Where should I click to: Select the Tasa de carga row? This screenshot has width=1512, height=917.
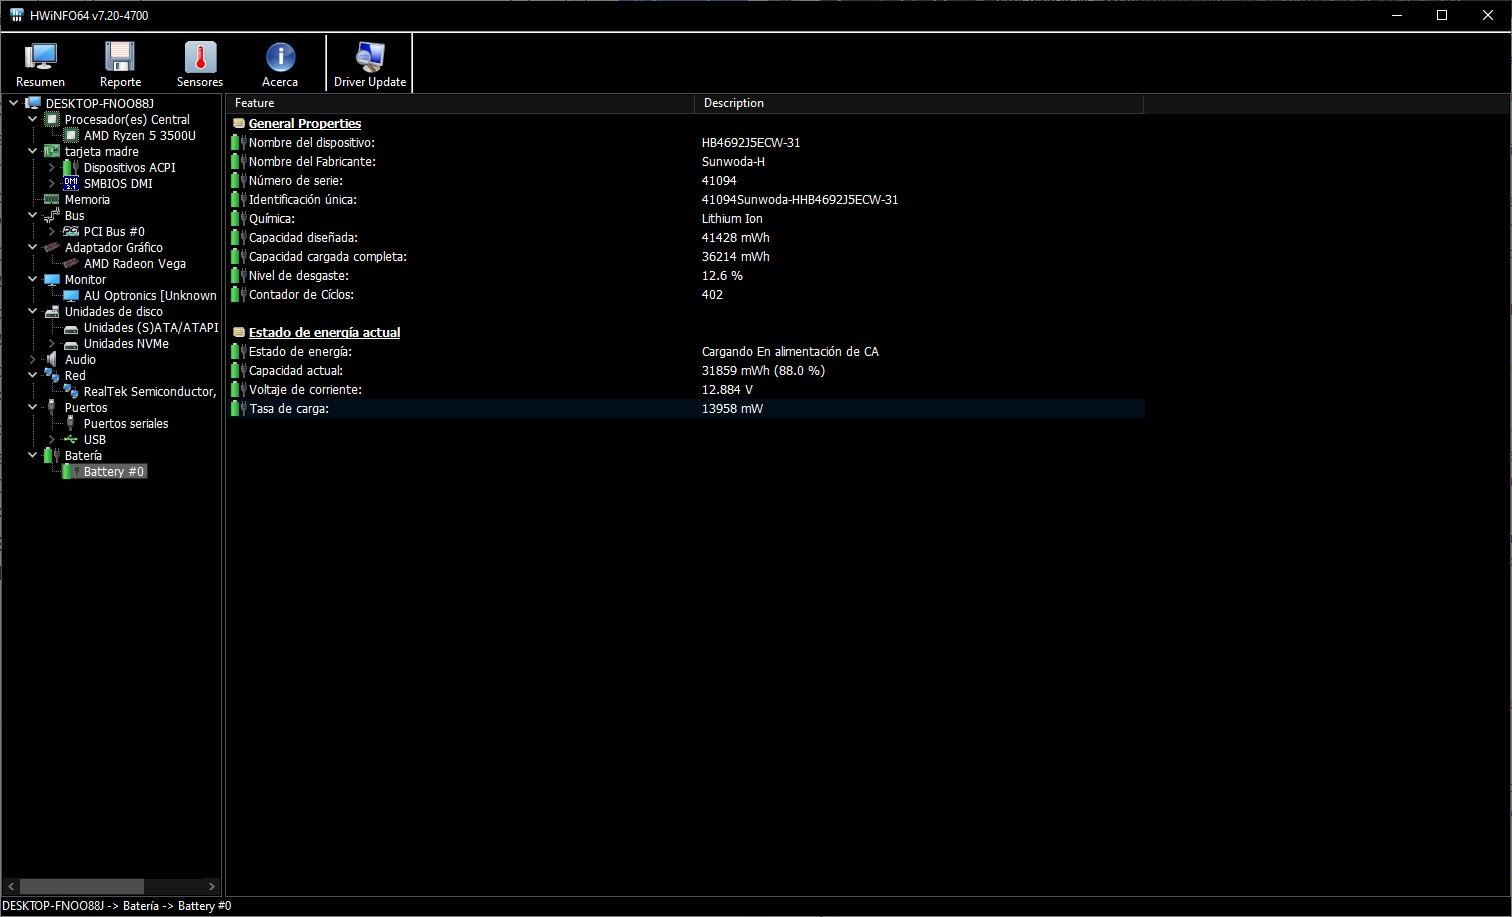pyautogui.click(x=686, y=409)
